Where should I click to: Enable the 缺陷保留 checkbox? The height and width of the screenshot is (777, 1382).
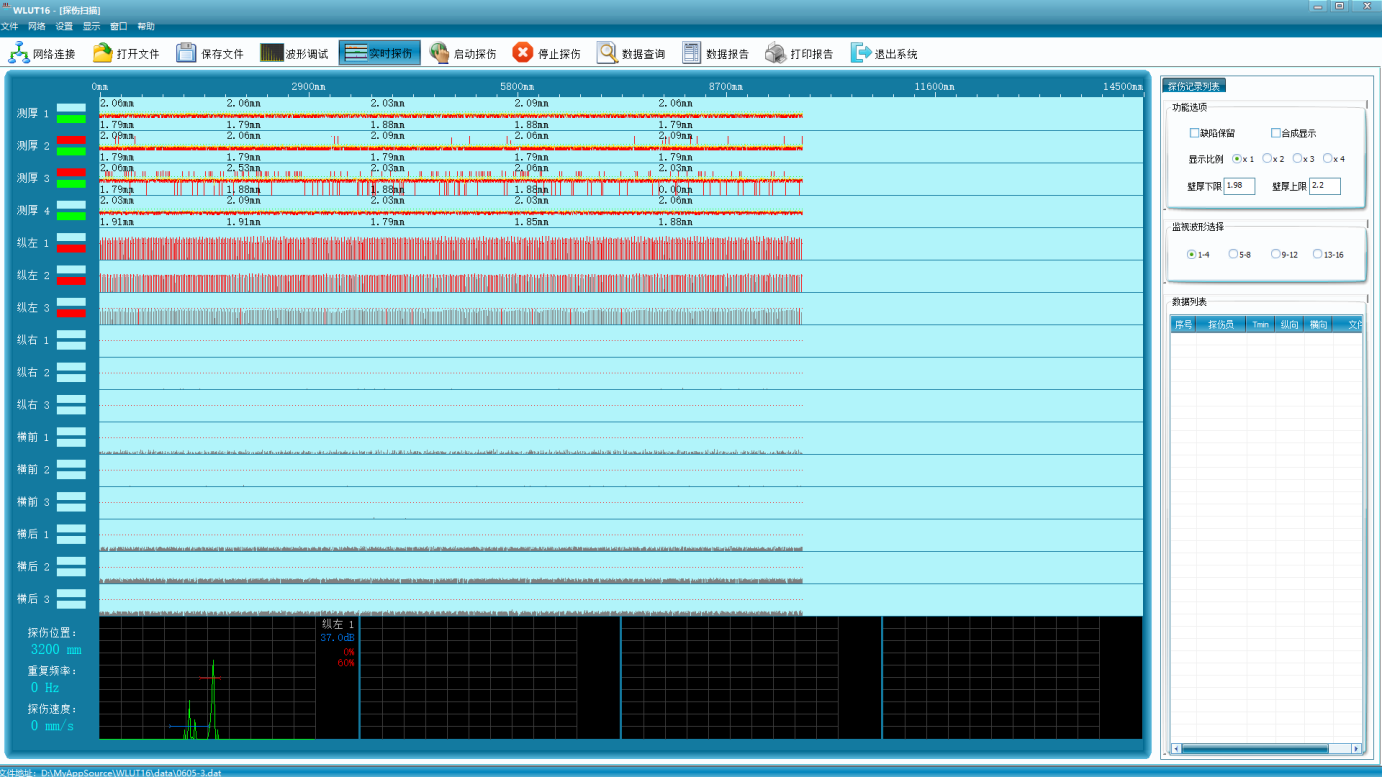[x=1194, y=133]
